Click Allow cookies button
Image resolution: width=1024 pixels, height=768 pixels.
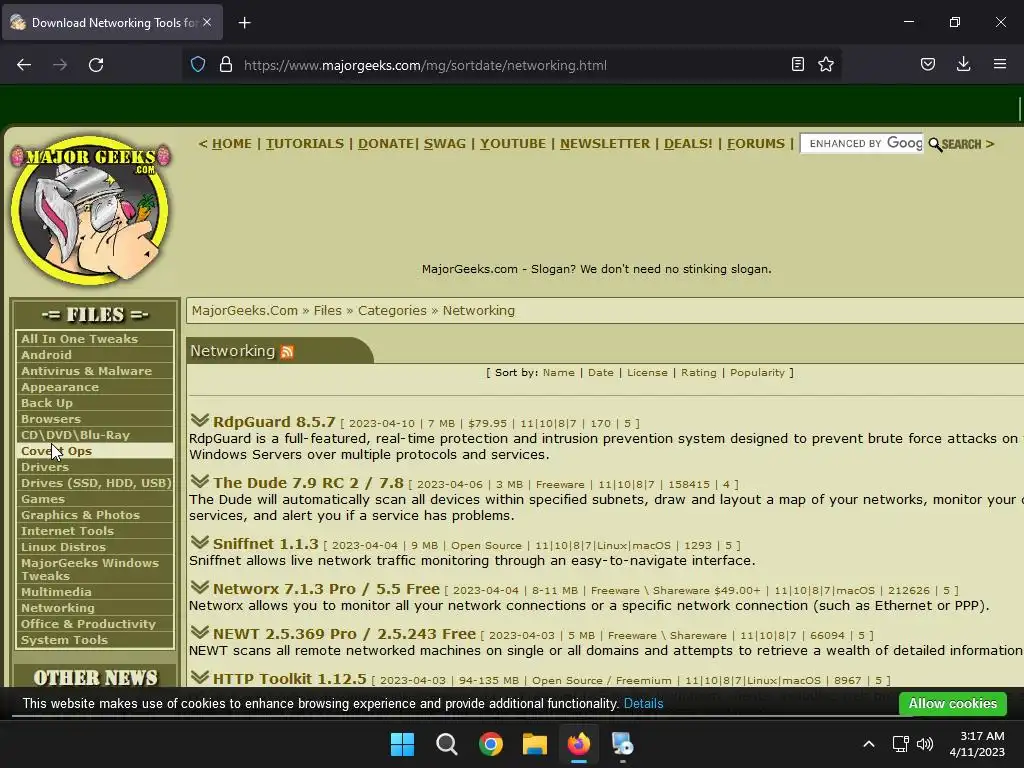pos(952,703)
